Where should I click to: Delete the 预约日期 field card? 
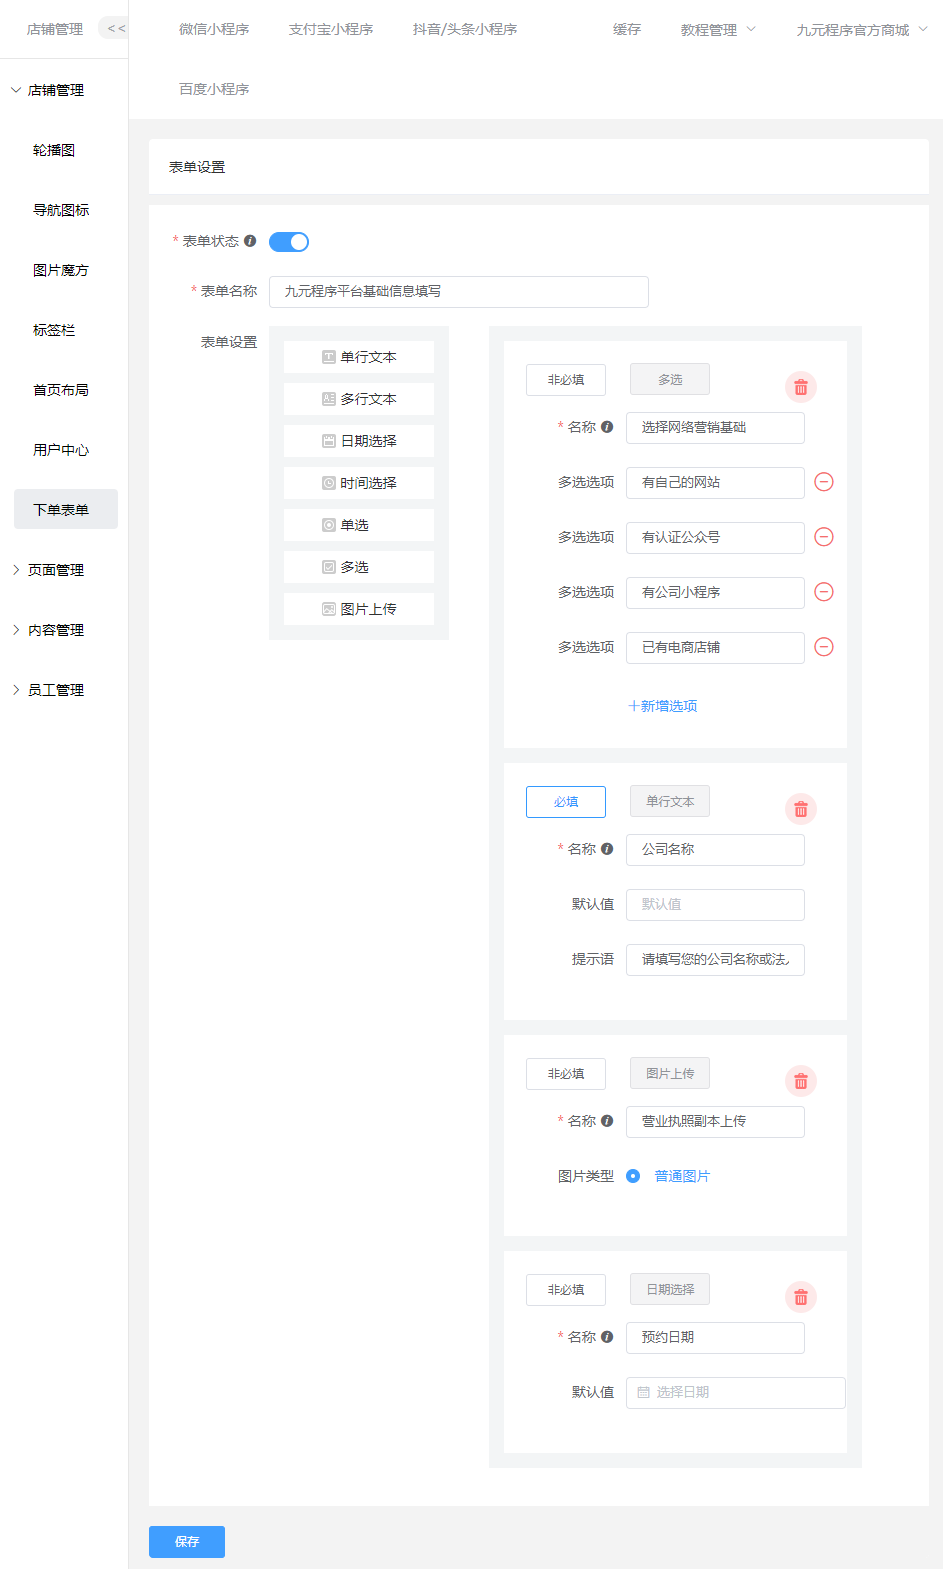800,1297
